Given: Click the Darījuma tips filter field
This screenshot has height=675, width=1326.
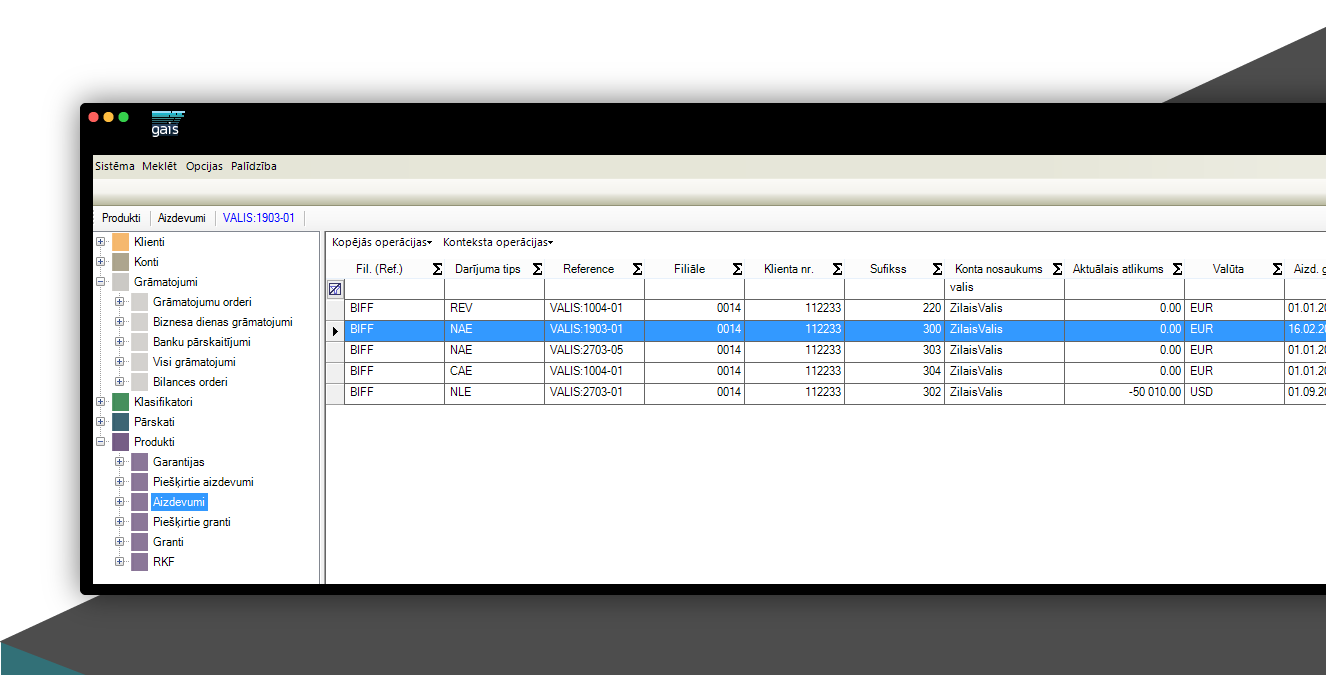Looking at the screenshot, I should tap(494, 288).
